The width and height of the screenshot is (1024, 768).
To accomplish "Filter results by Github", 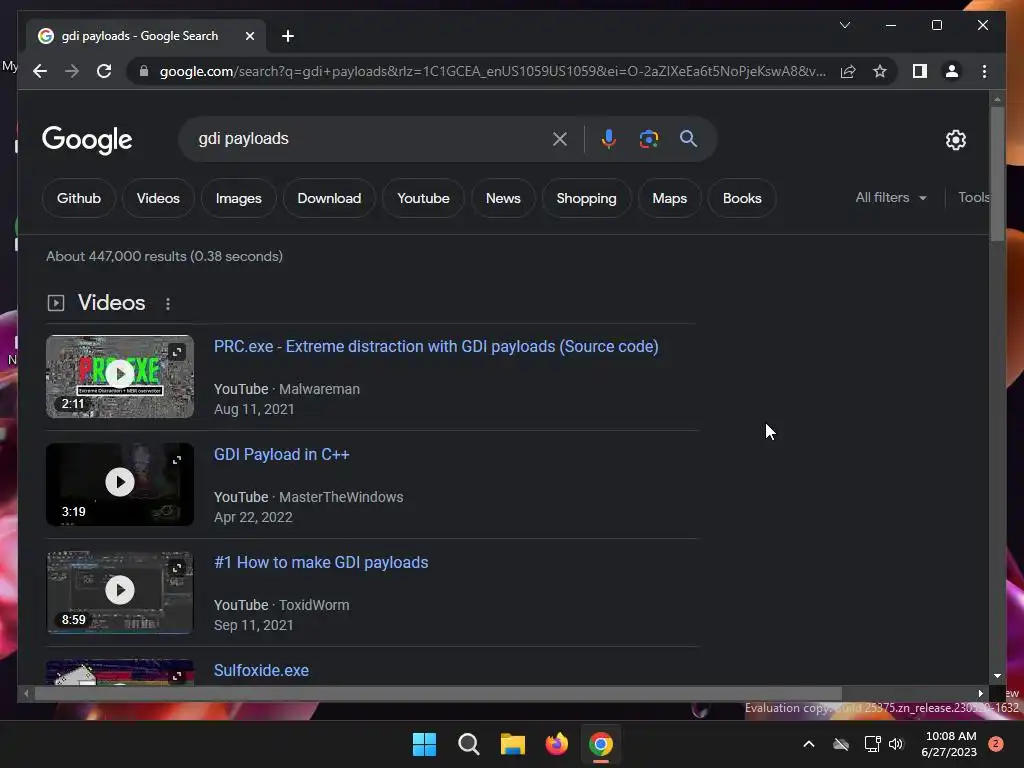I will point(79,198).
